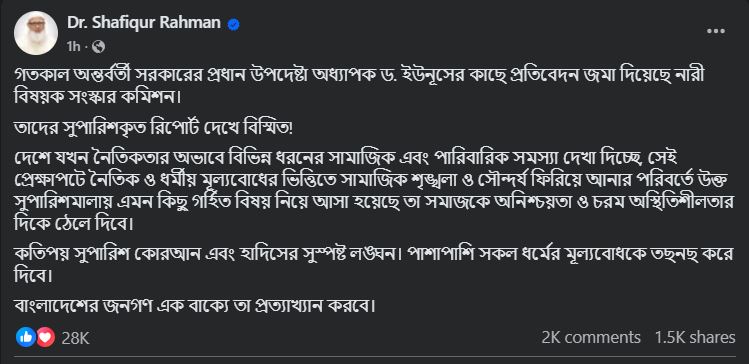Viewport: 749px width, 364px height.
Task: View the 28K reactions list
Action: tap(75, 338)
